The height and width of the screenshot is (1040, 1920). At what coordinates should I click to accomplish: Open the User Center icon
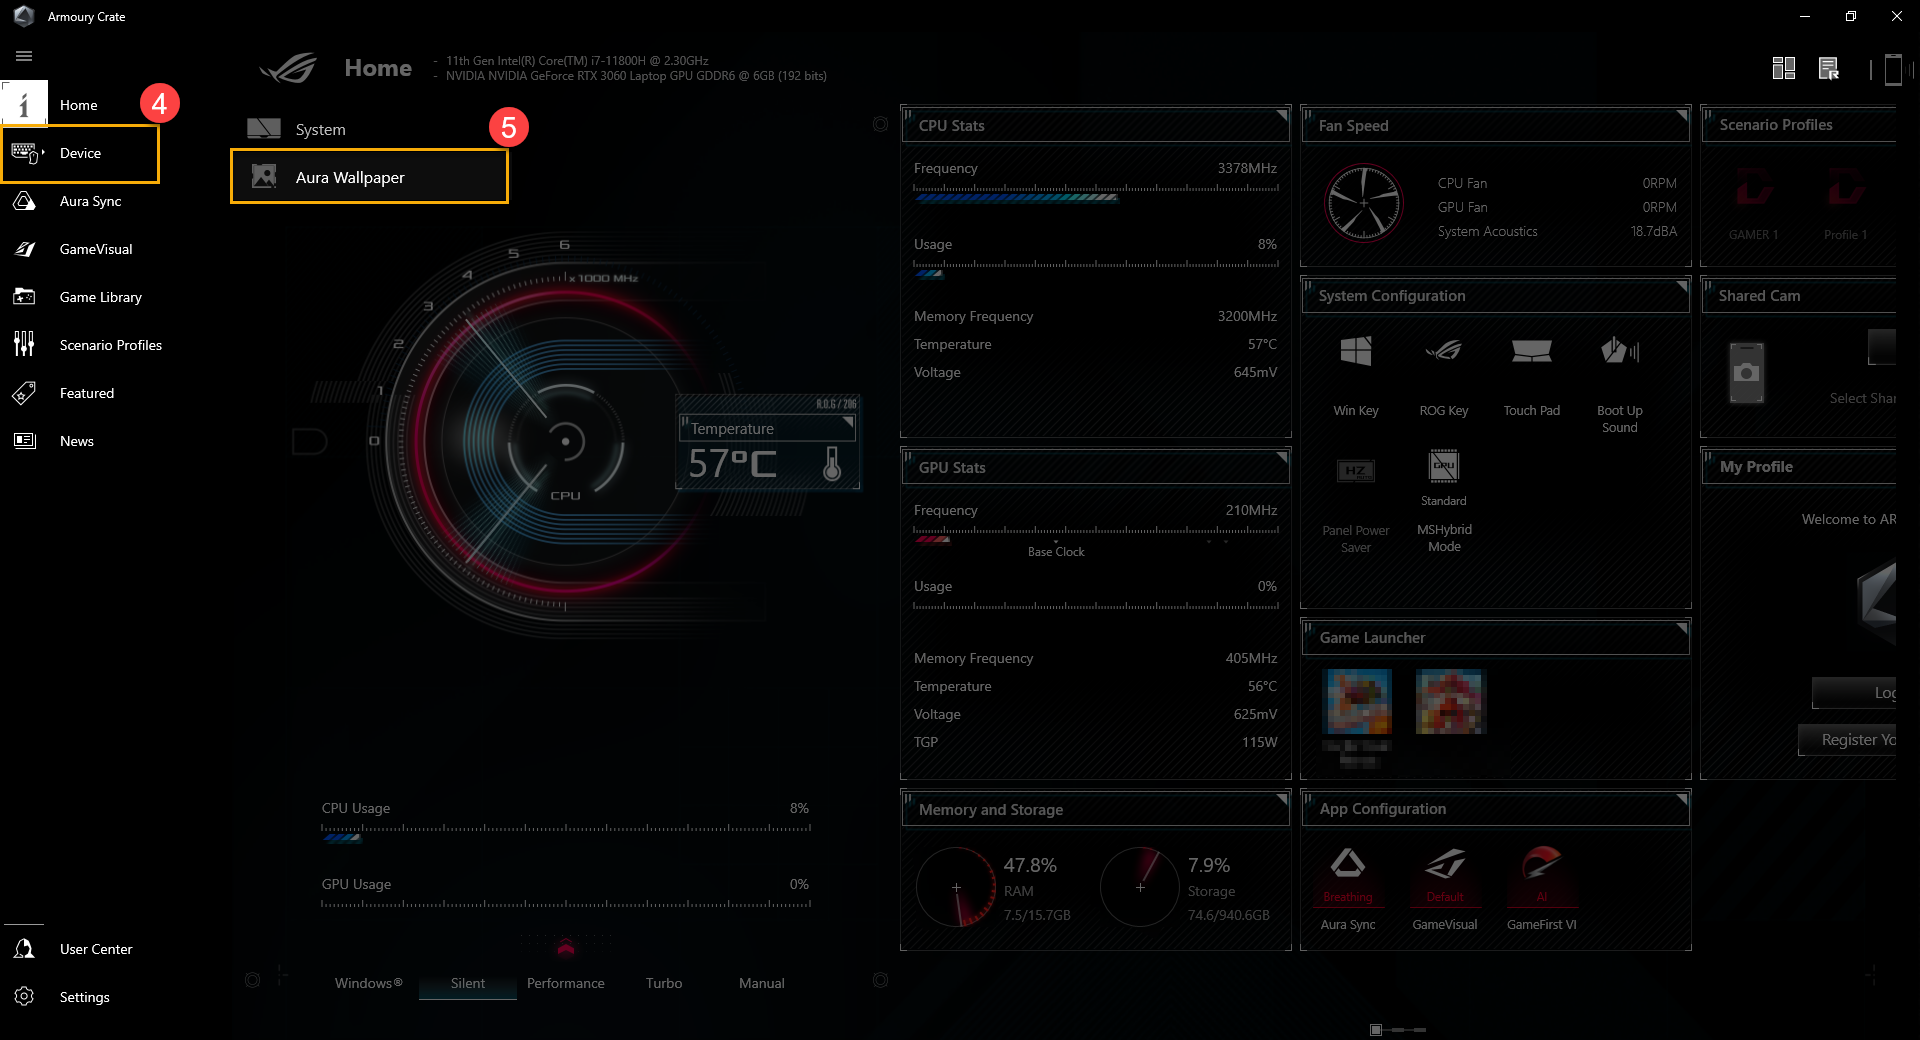pyautogui.click(x=24, y=949)
